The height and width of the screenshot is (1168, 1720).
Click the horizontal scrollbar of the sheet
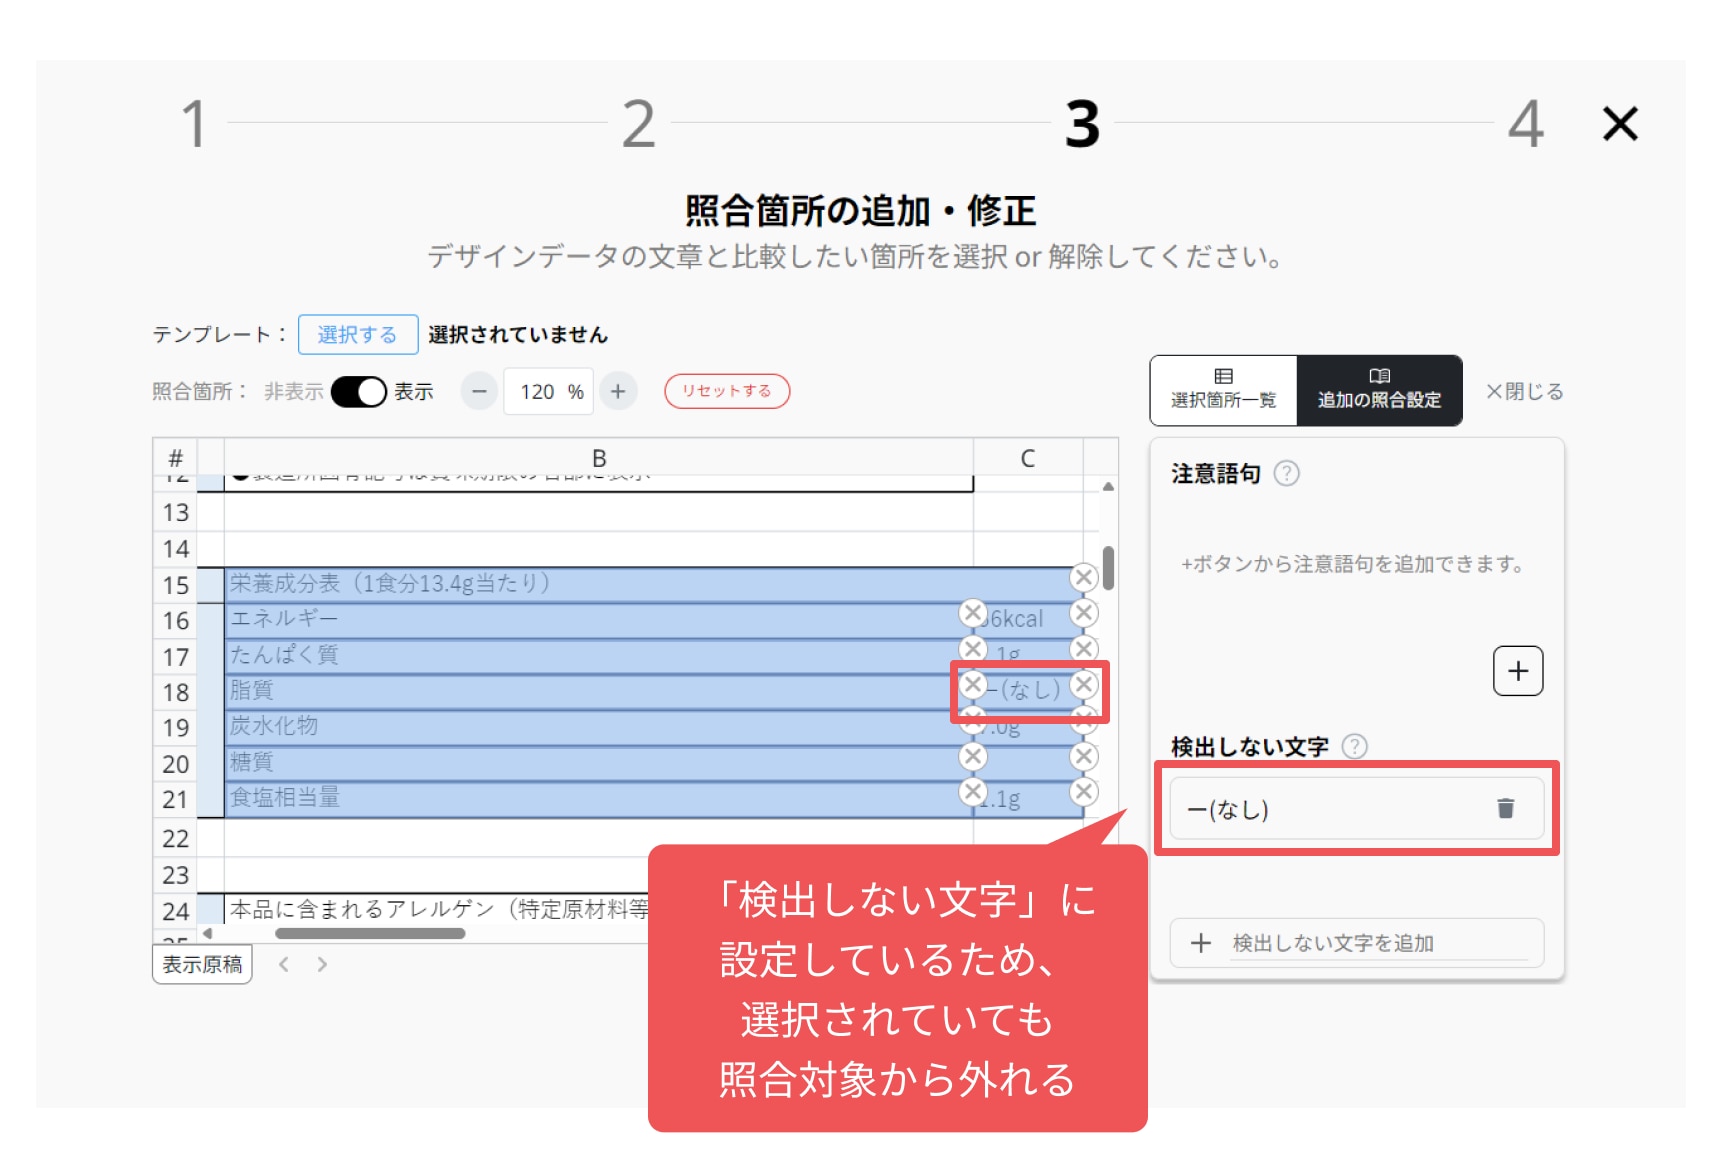pos(370,933)
